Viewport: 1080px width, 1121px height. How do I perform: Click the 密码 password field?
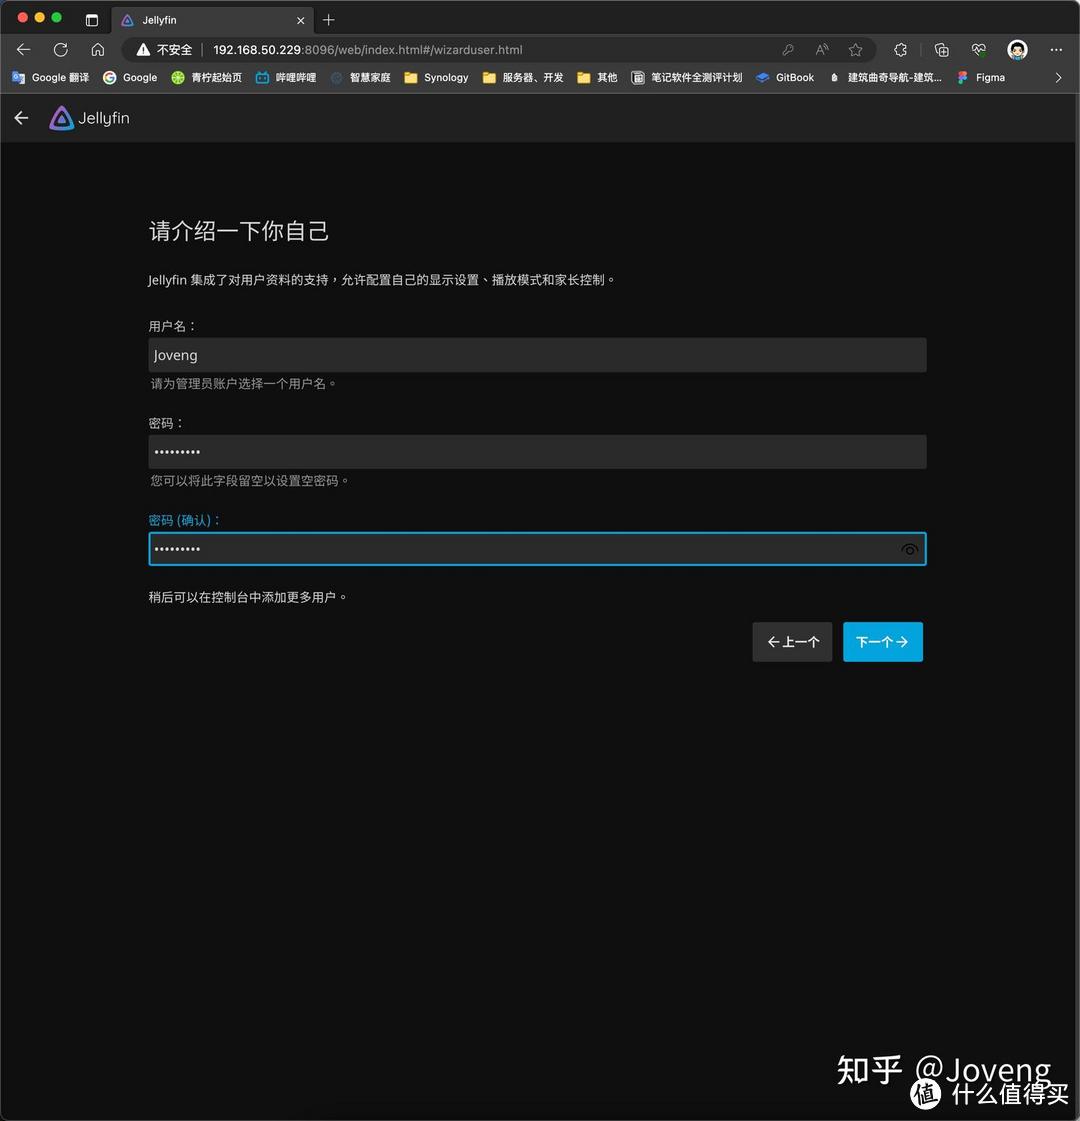pyautogui.click(x=537, y=452)
